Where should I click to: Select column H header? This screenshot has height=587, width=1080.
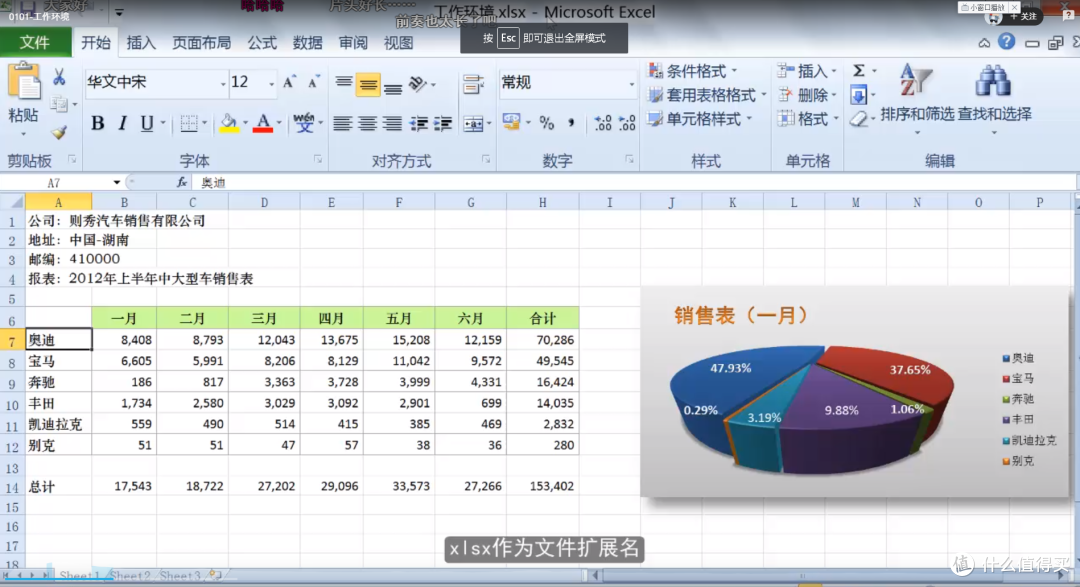543,203
